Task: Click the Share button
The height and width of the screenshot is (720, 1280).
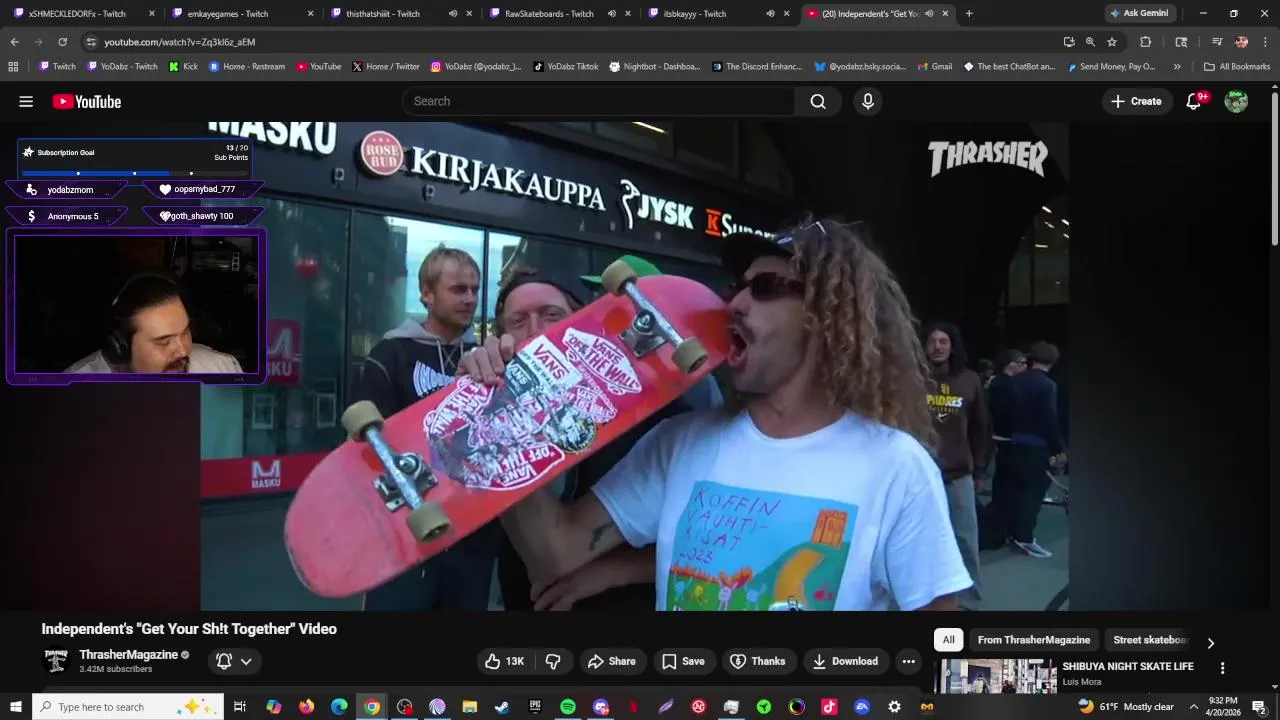Action: click(x=611, y=661)
